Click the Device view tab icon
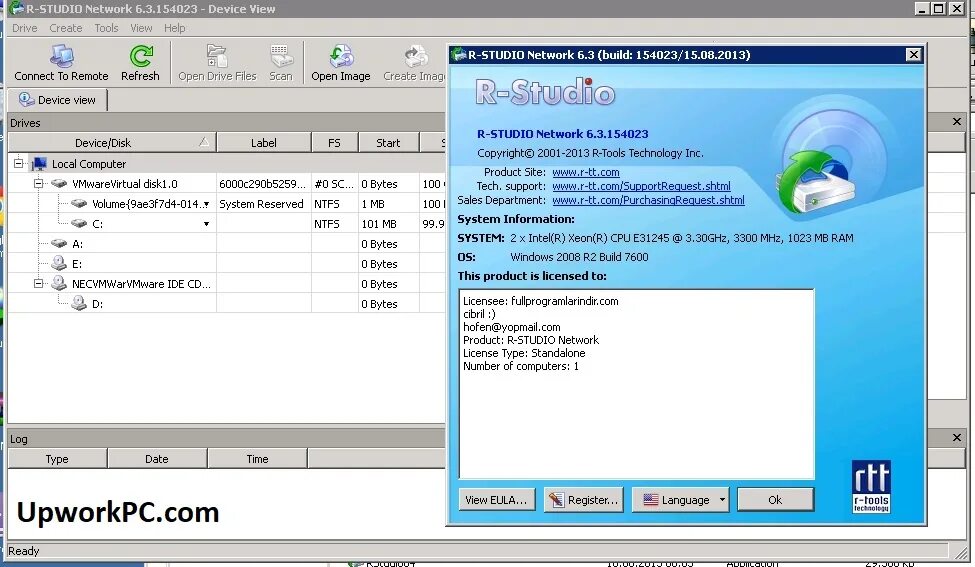Viewport: 975px width, 567px height. [26, 99]
